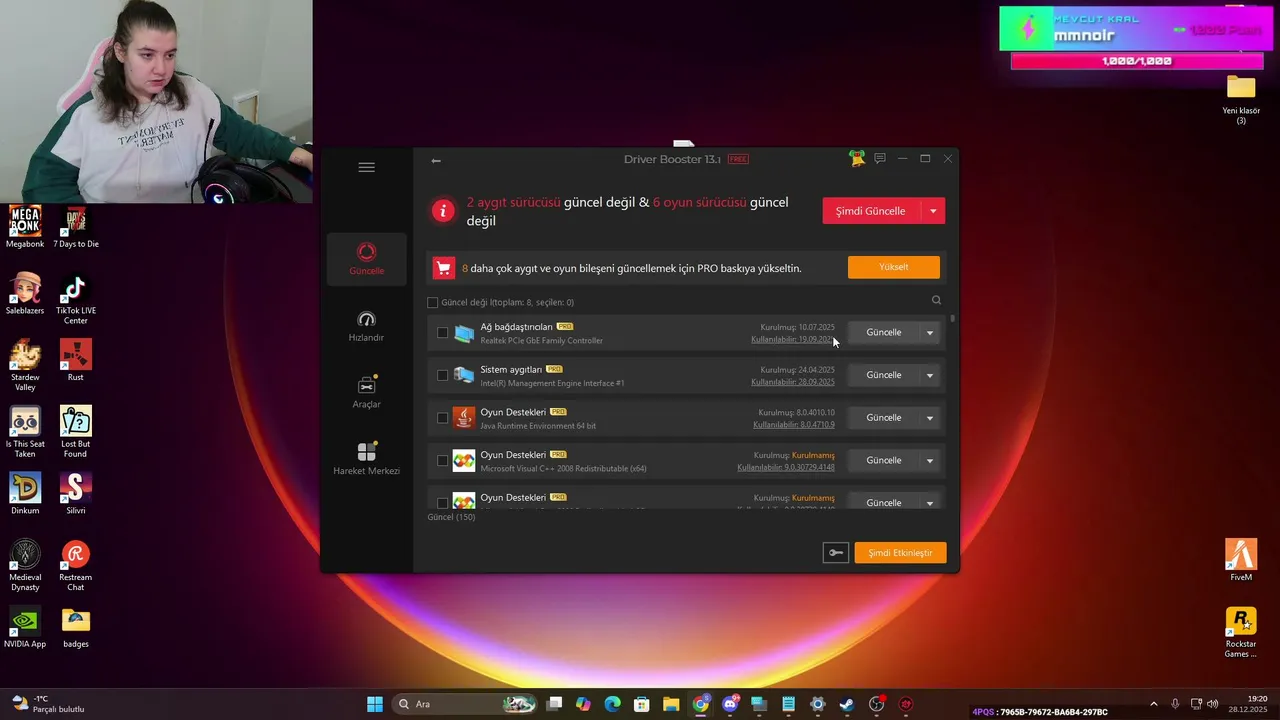The width and height of the screenshot is (1280, 720).
Task: Click Güncelle for Intel Management Engine Interface
Action: 883,376
